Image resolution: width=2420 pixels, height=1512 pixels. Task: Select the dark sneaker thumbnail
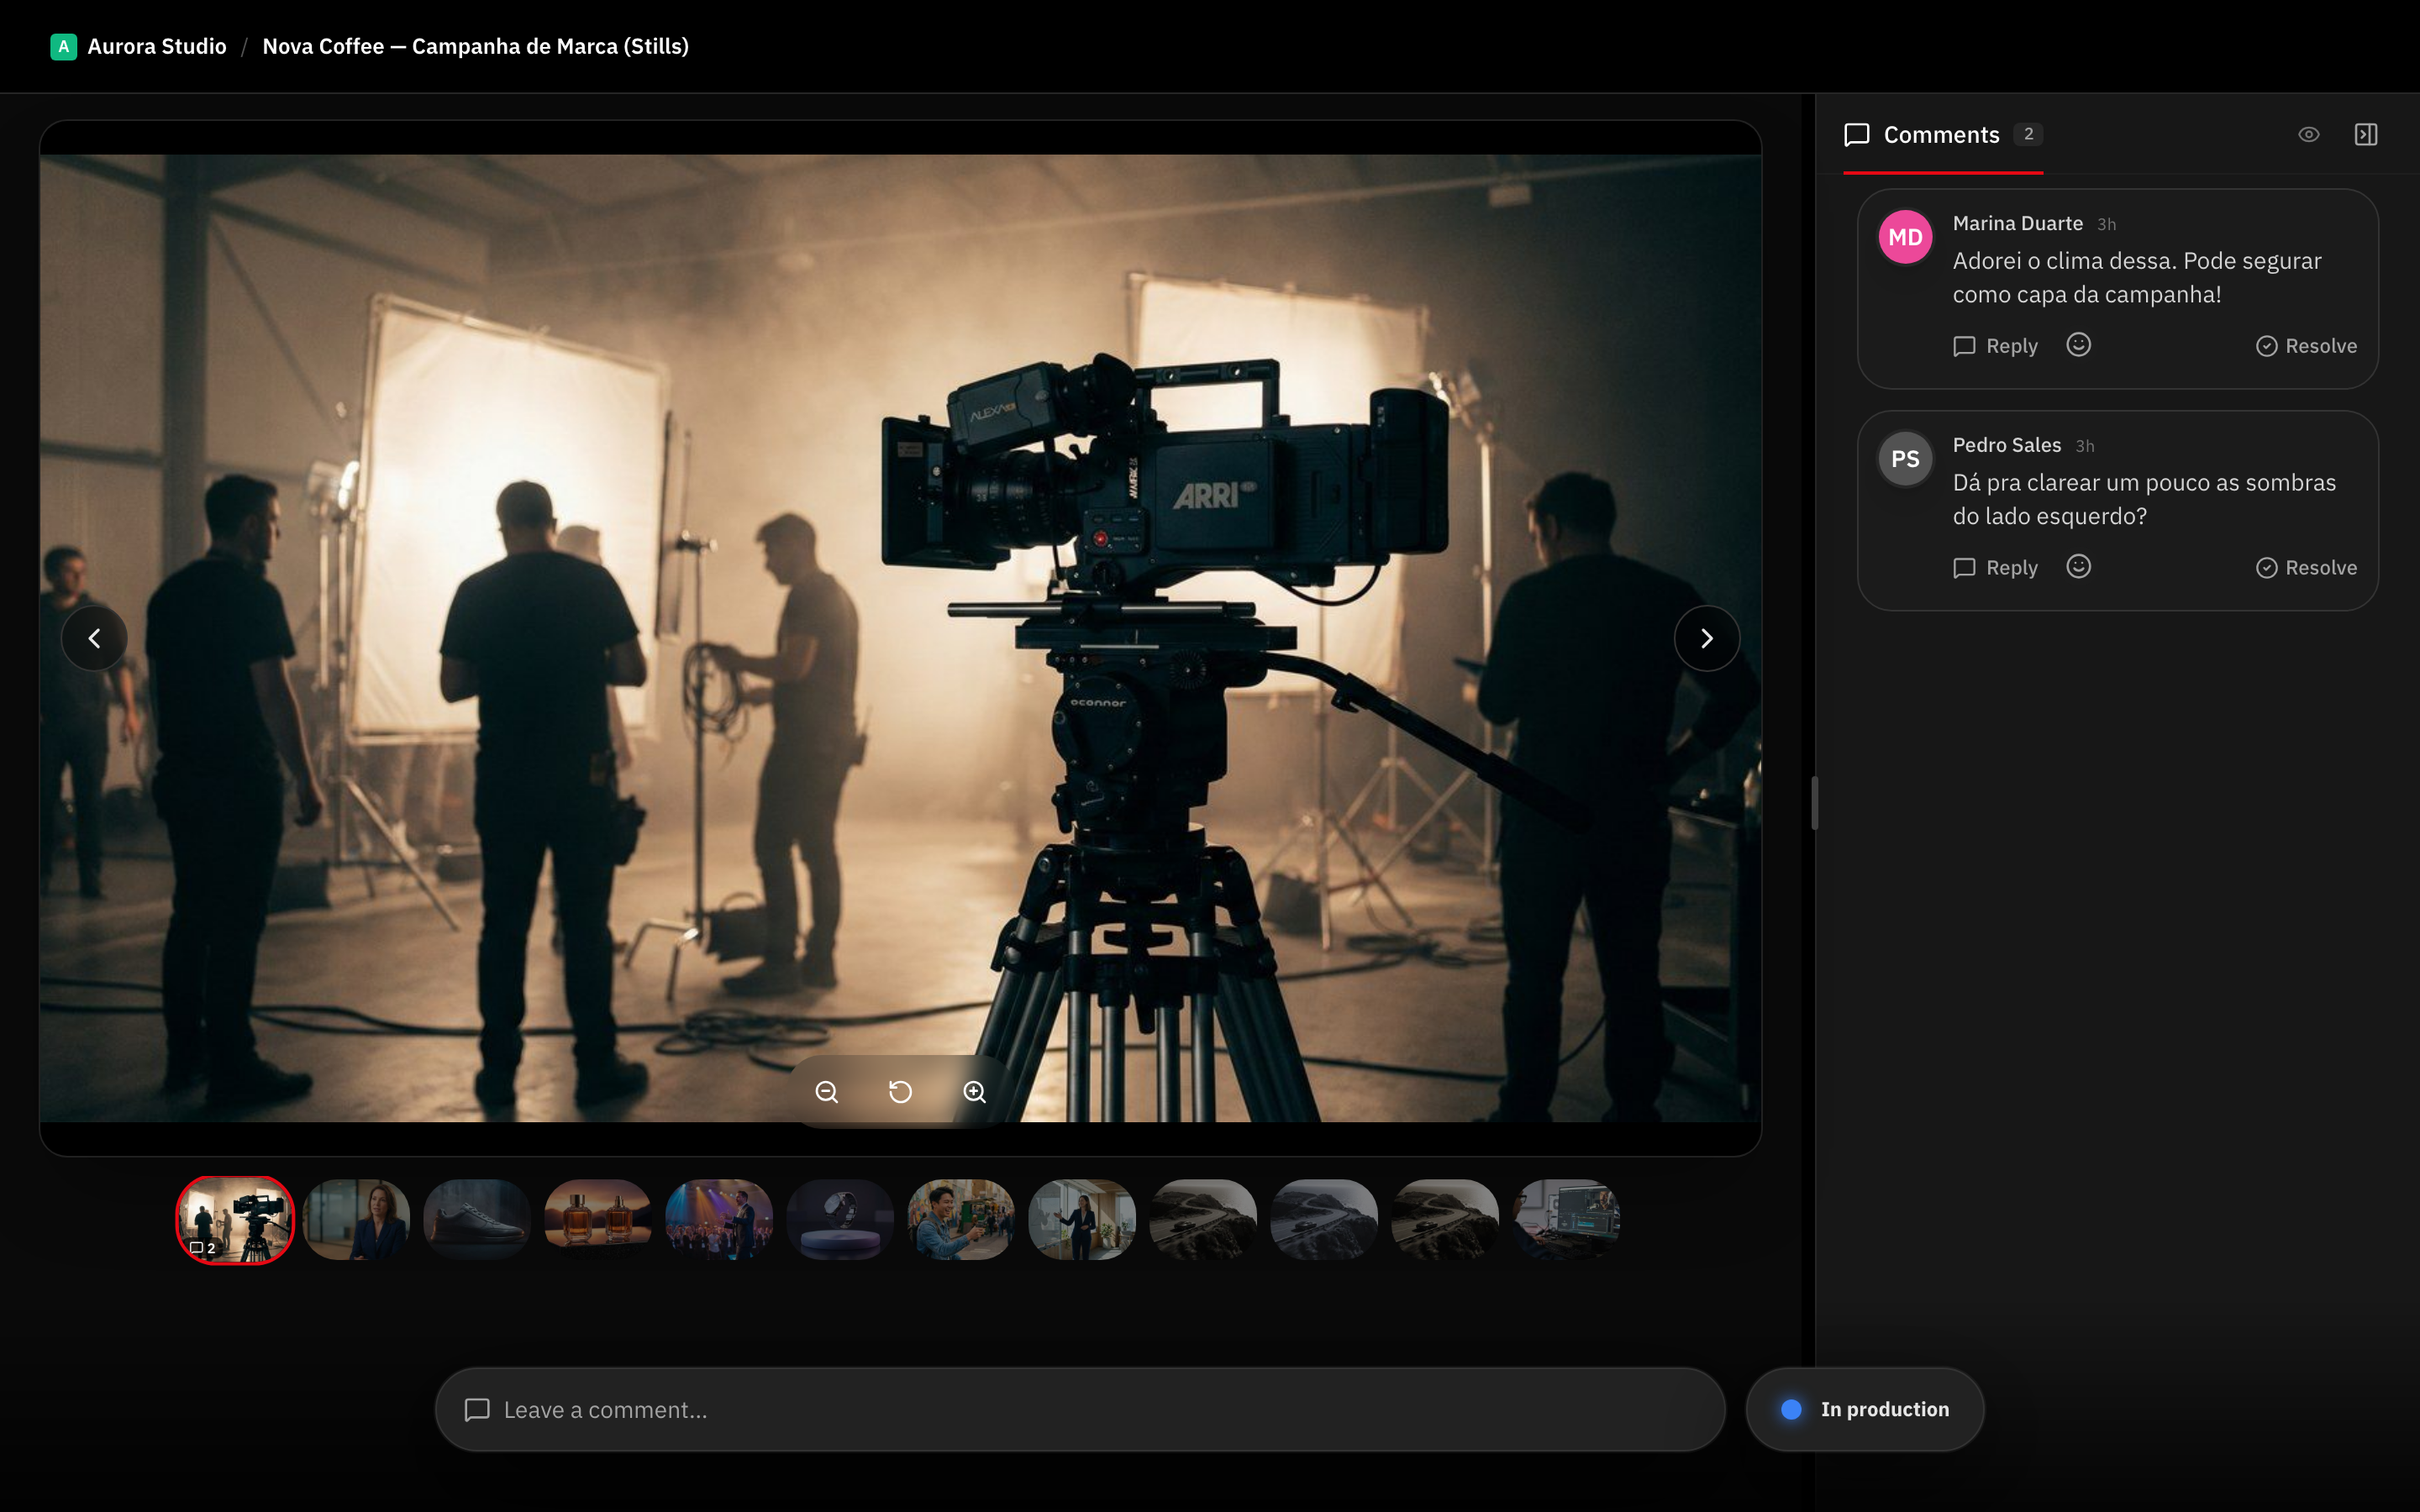click(x=477, y=1220)
